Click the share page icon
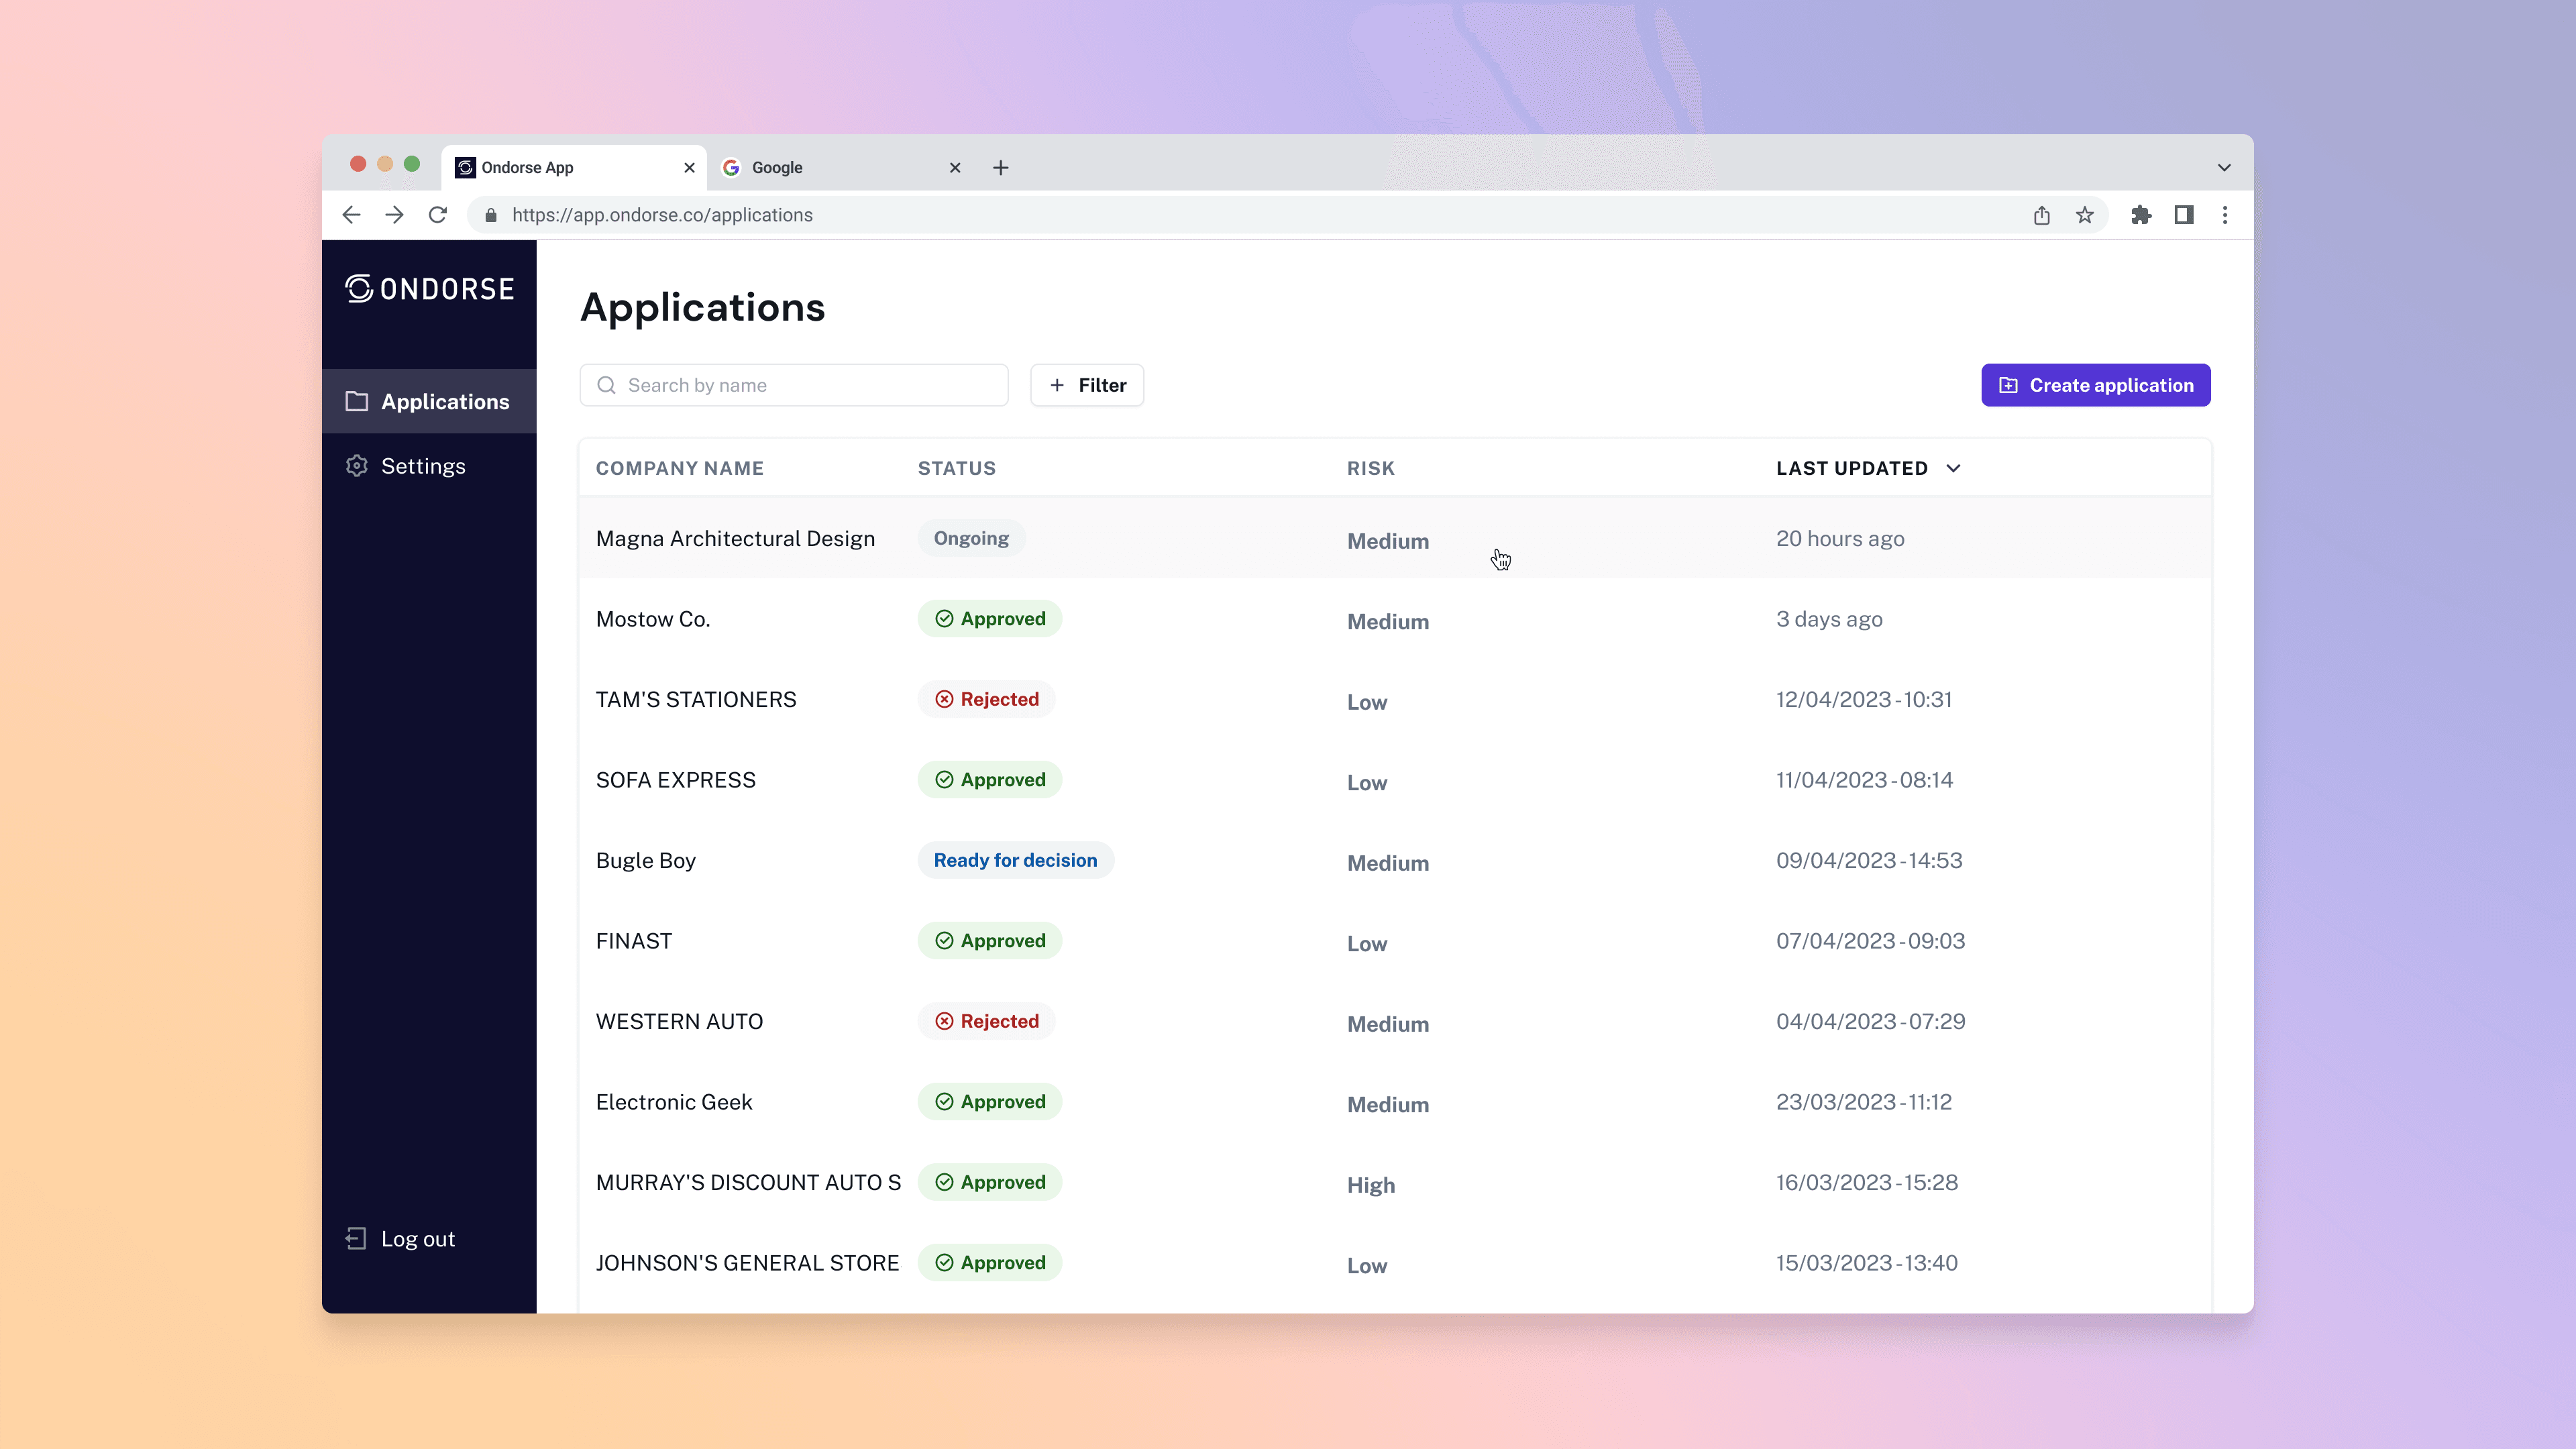2576x1449 pixels. (x=2041, y=215)
